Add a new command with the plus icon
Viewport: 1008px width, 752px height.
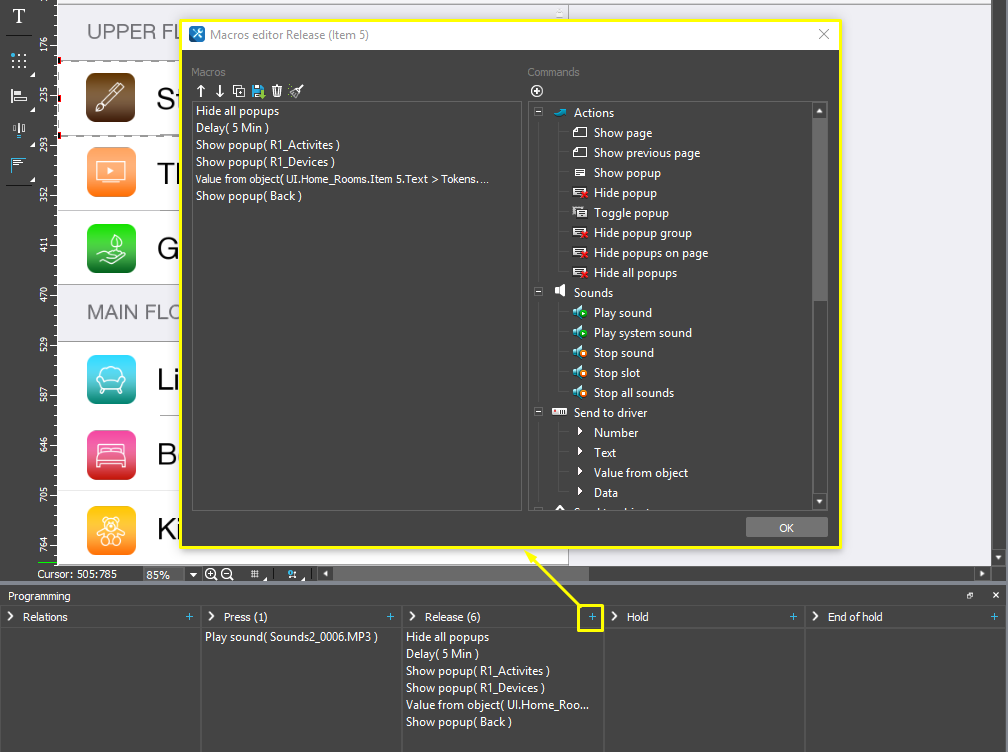[x=537, y=90]
